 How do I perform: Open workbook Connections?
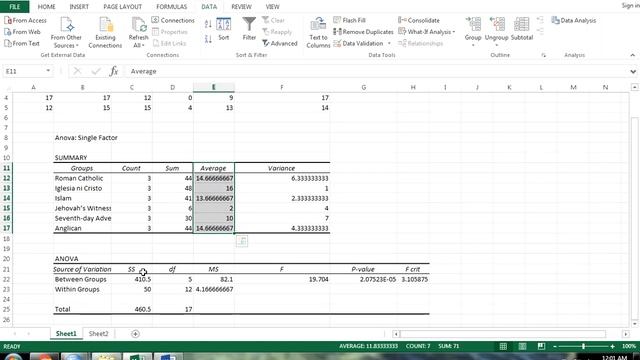pos(173,20)
